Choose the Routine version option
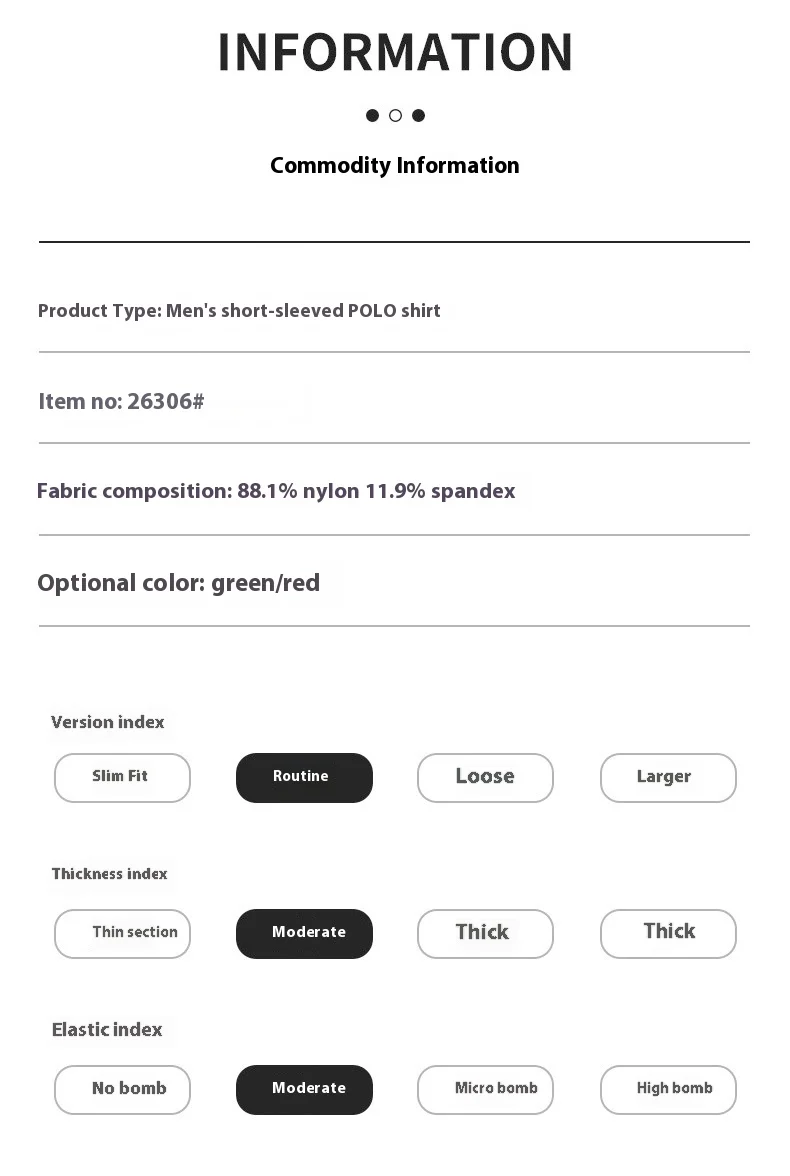 click(x=304, y=777)
